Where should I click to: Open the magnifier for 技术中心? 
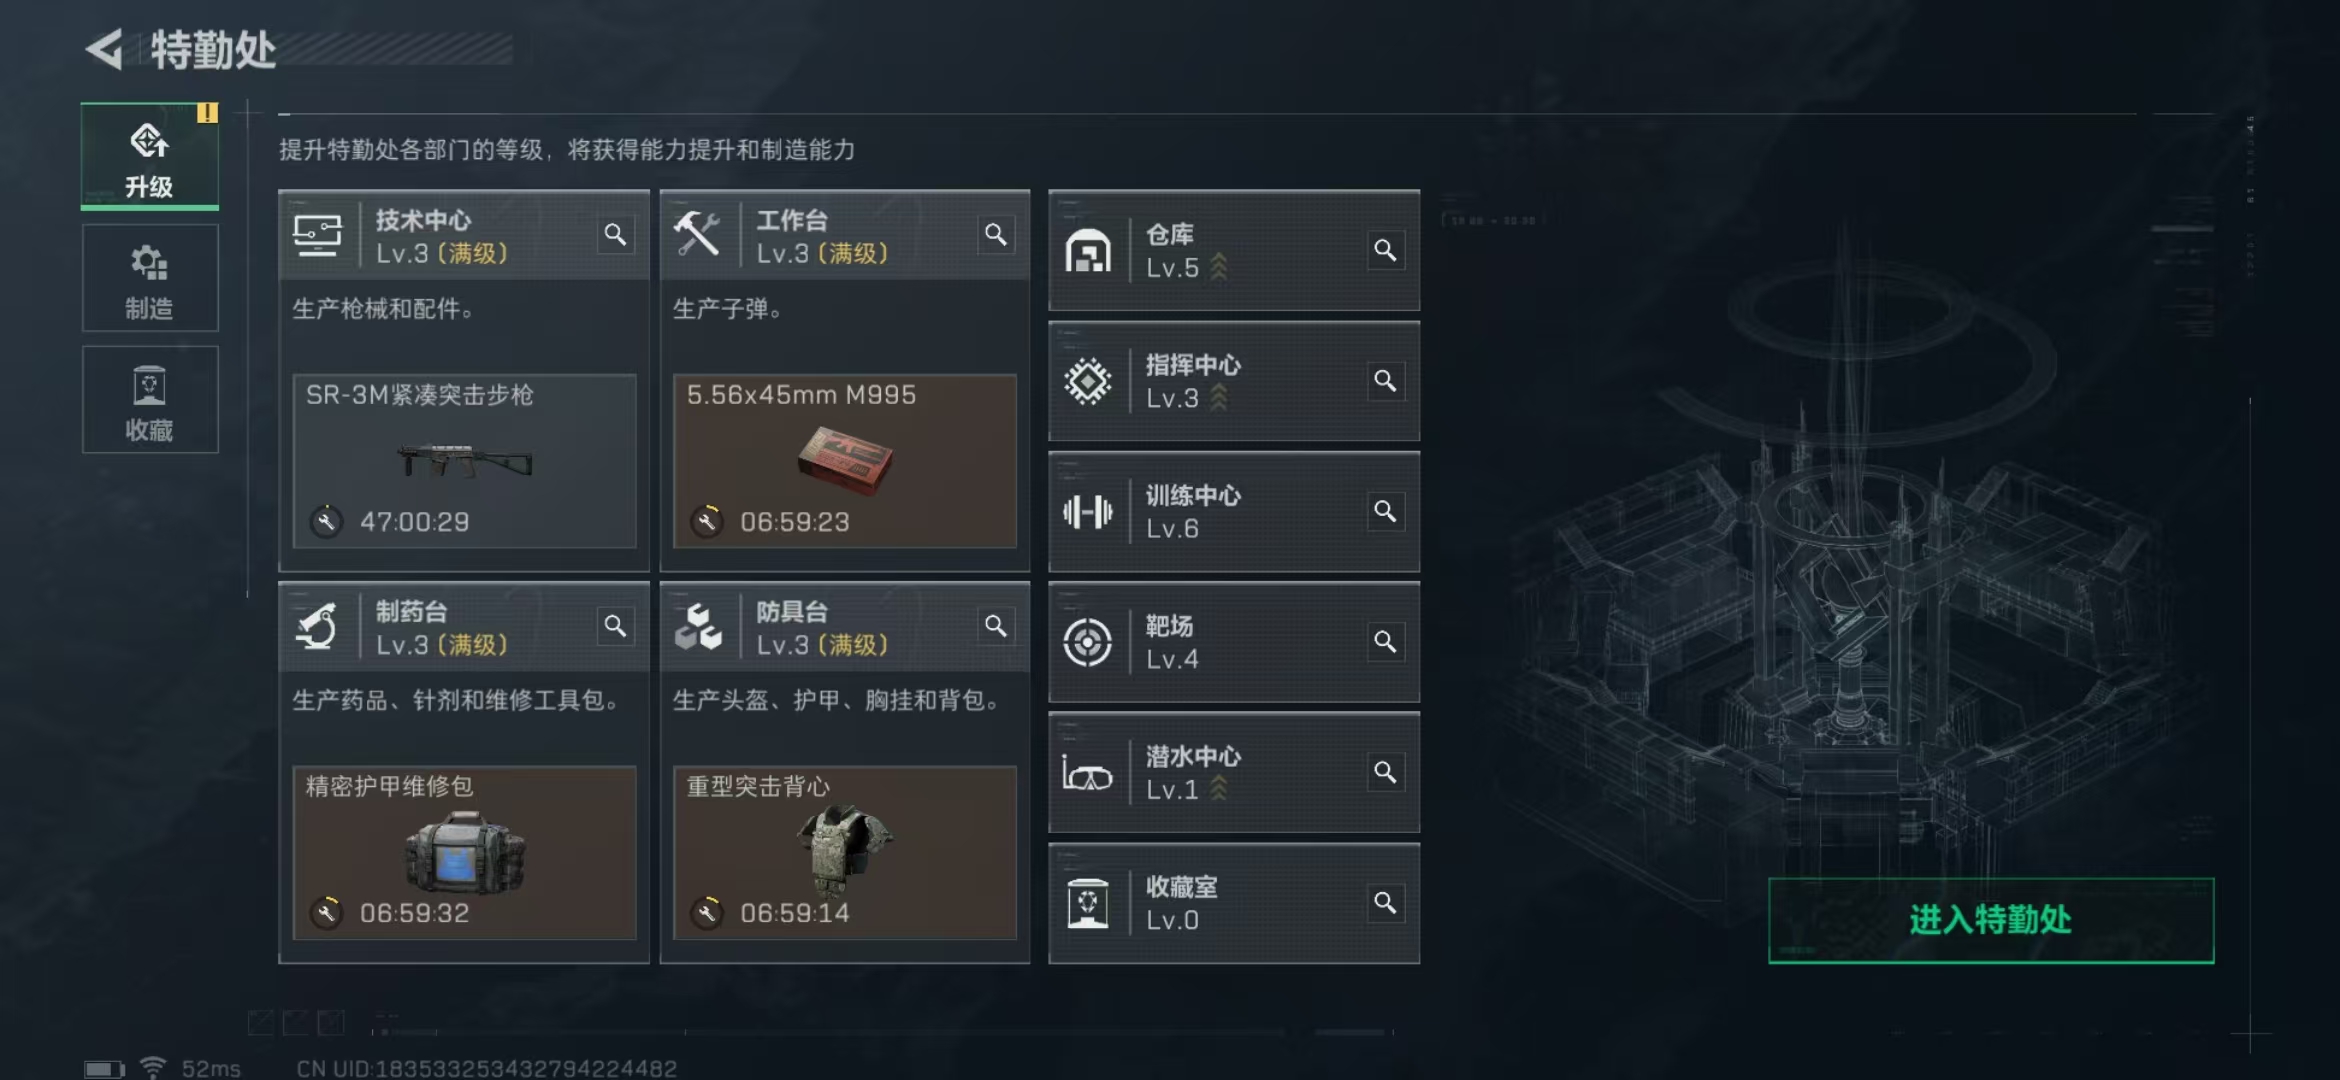coord(615,235)
